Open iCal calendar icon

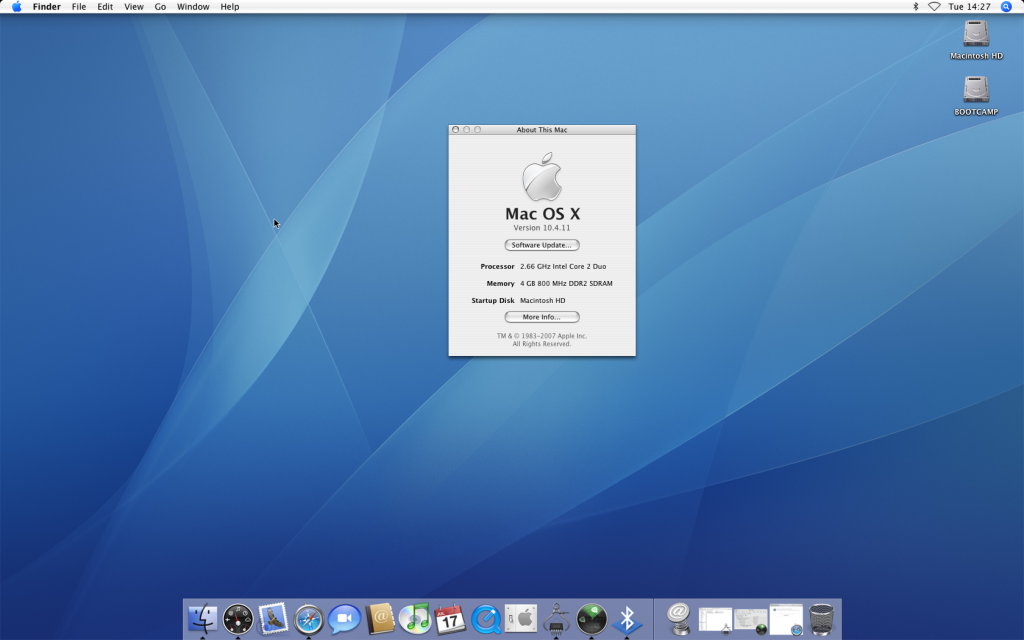pos(450,618)
